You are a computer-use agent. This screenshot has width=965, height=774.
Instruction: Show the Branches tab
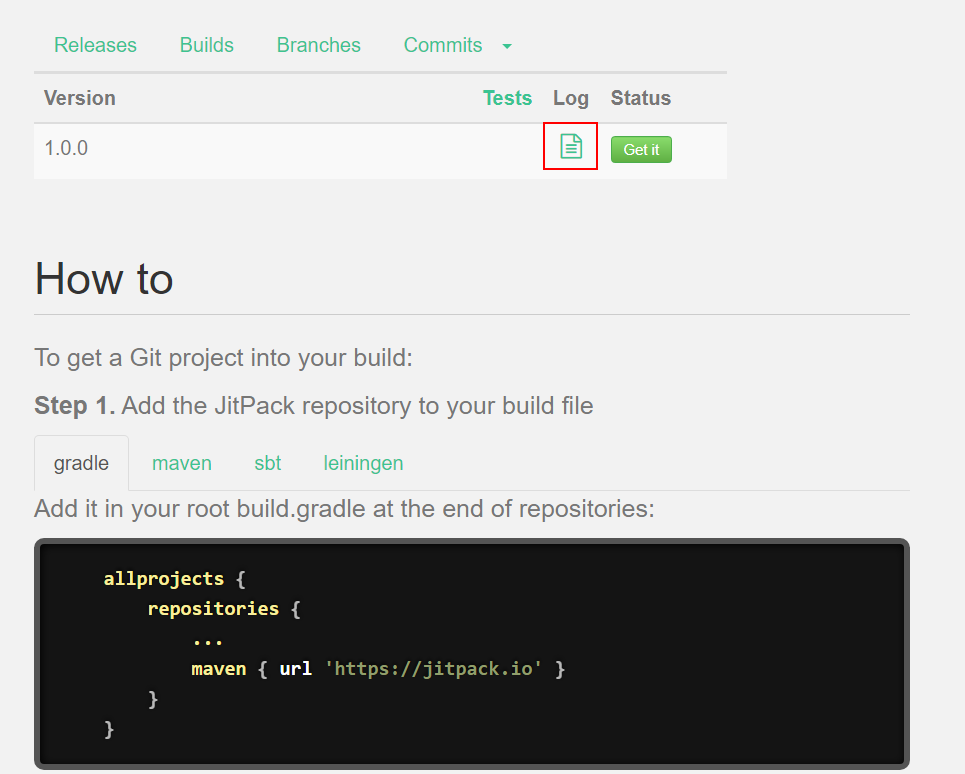[319, 45]
